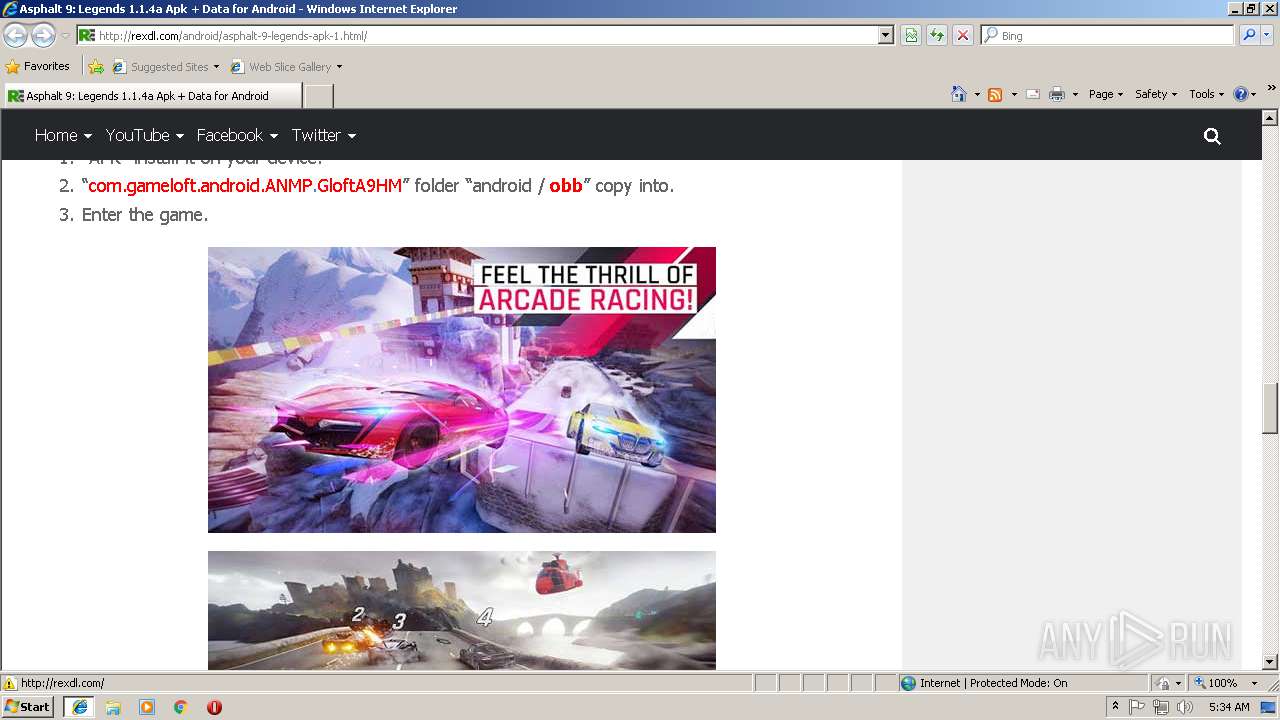Run the Bing search with the magnifier button

(1248, 35)
